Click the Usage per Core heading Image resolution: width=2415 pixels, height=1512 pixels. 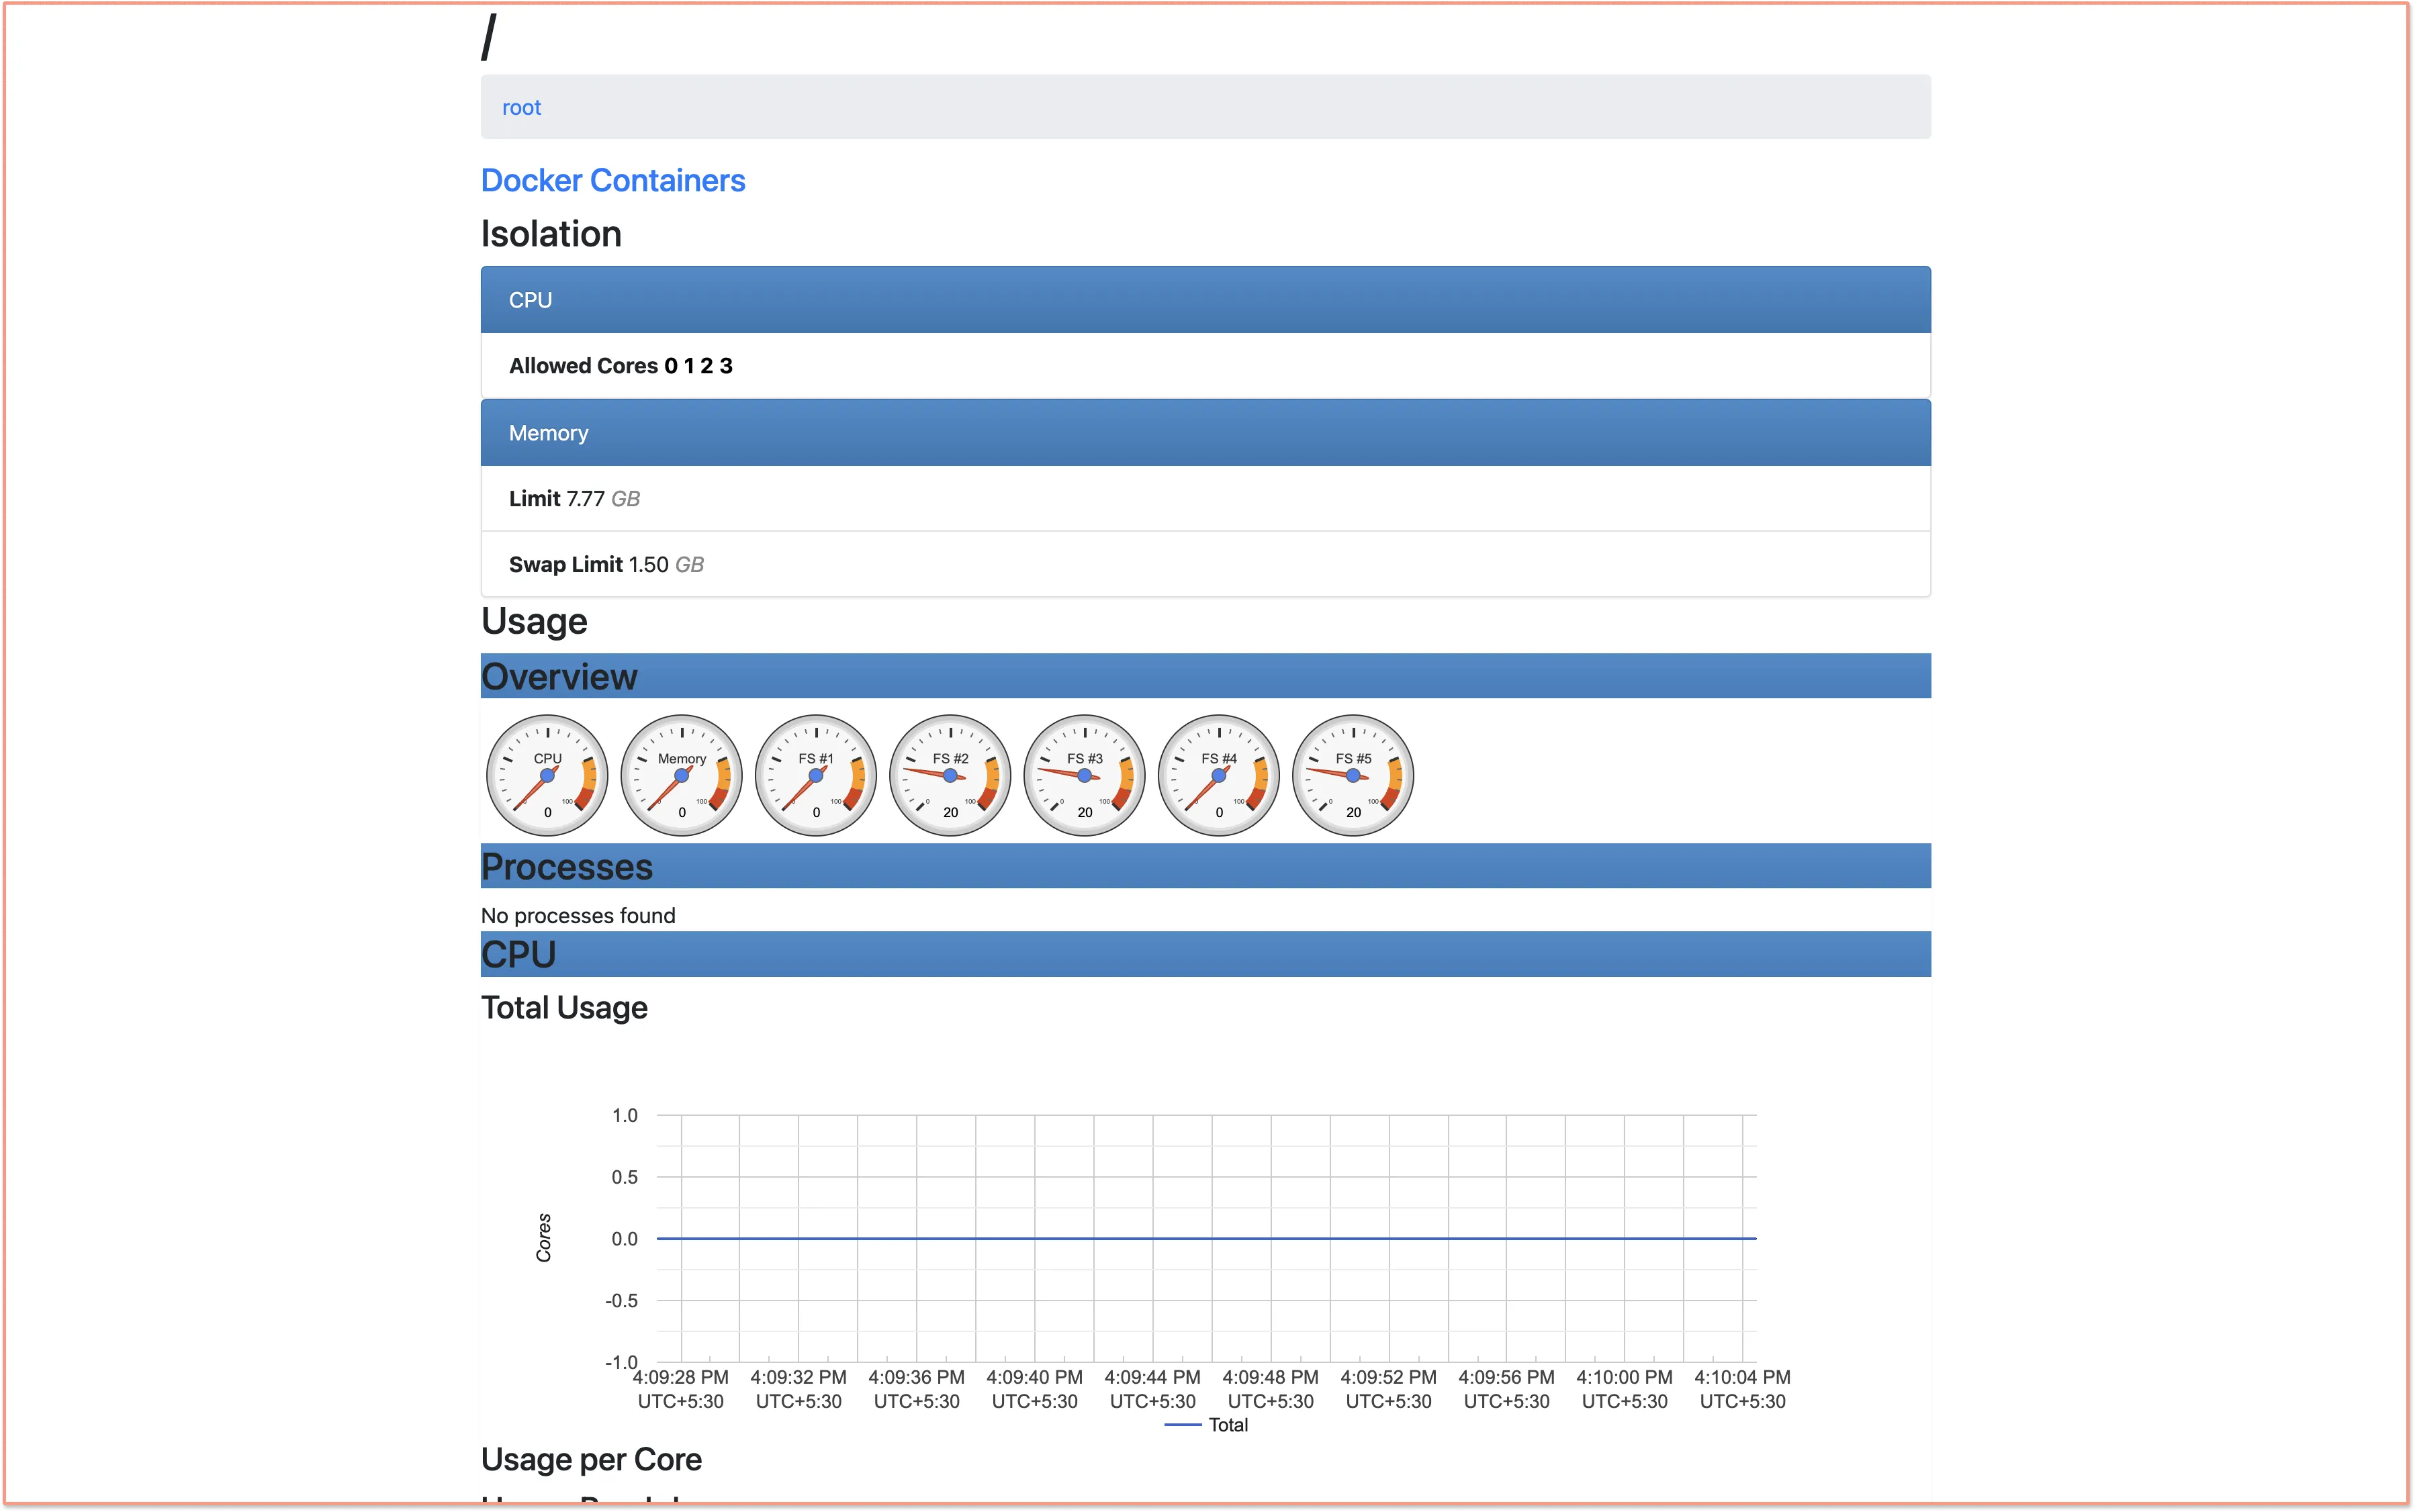[x=591, y=1459]
